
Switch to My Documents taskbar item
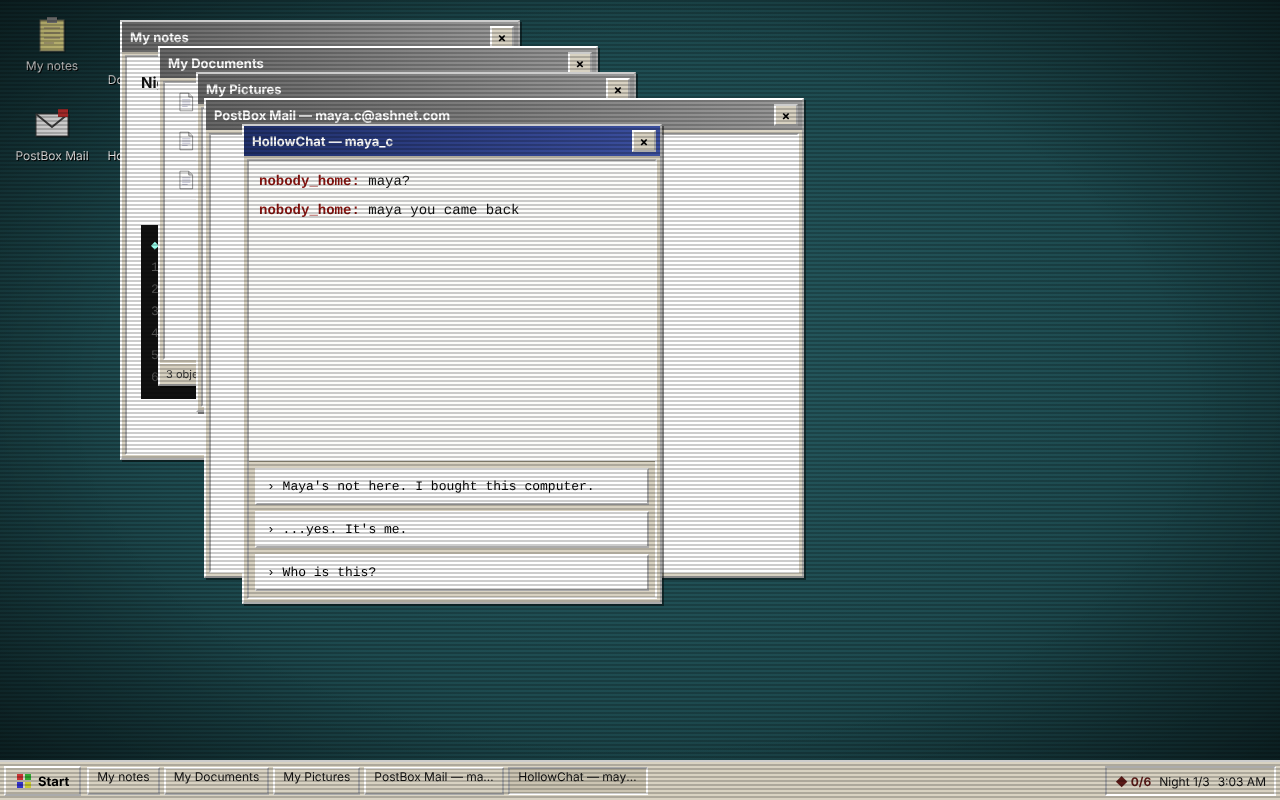coord(216,781)
